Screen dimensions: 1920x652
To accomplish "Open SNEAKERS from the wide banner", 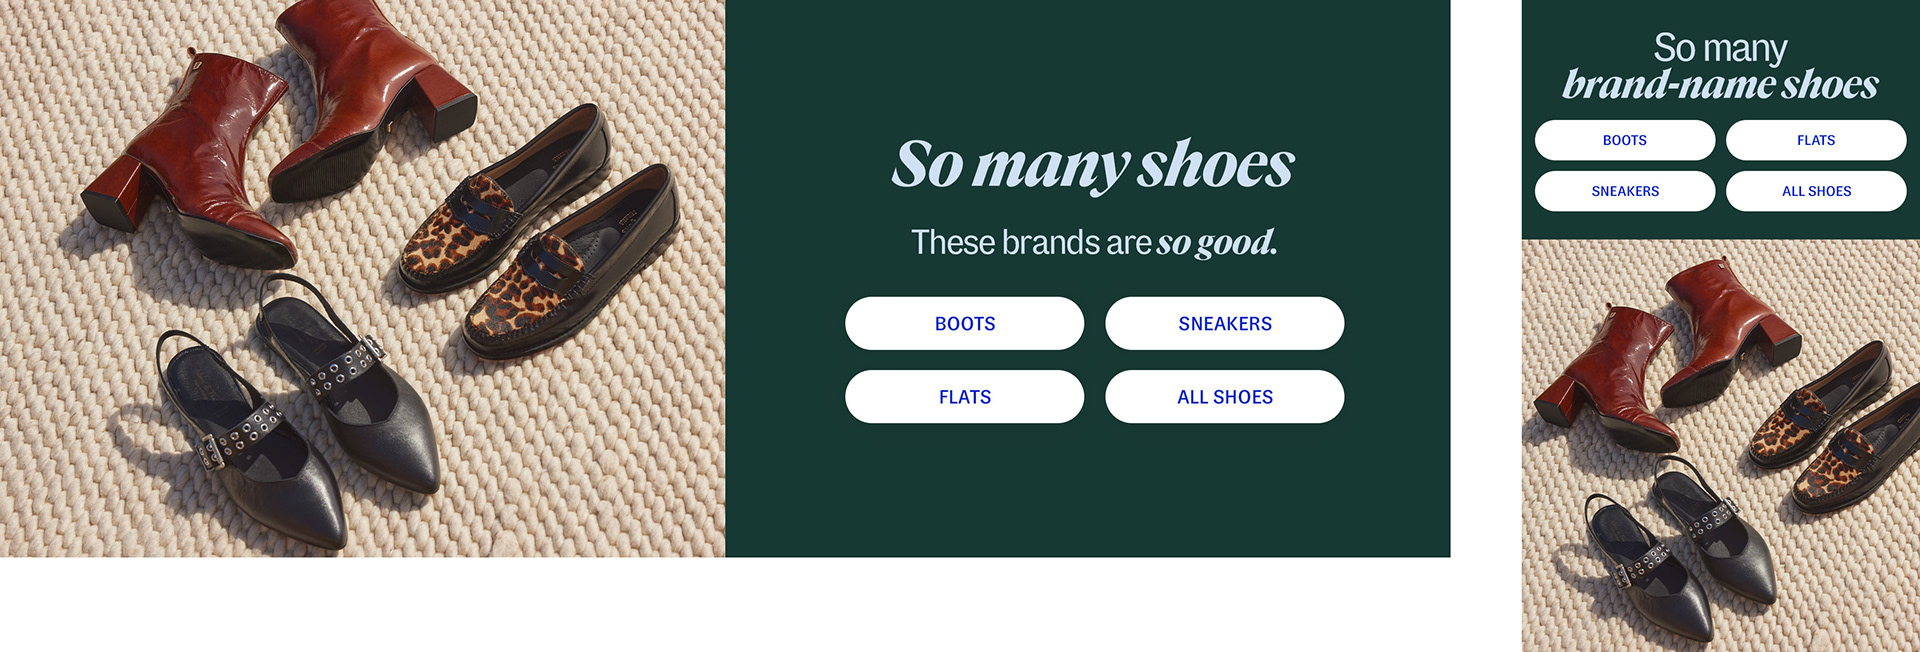I will pyautogui.click(x=1224, y=323).
